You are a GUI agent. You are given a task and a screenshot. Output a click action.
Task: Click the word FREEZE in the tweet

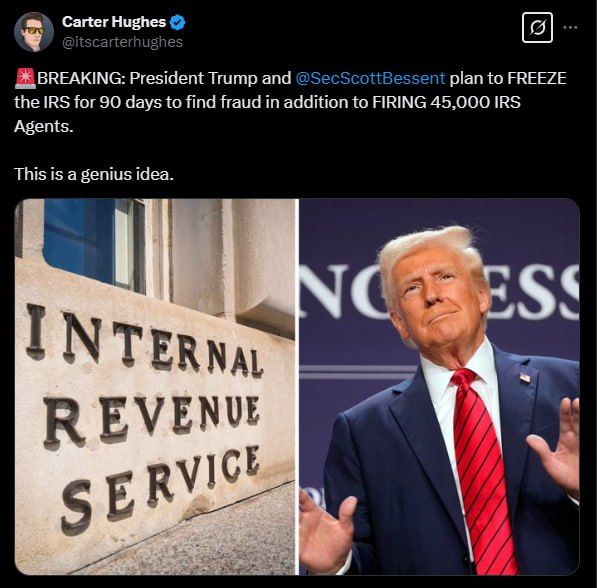(x=537, y=78)
